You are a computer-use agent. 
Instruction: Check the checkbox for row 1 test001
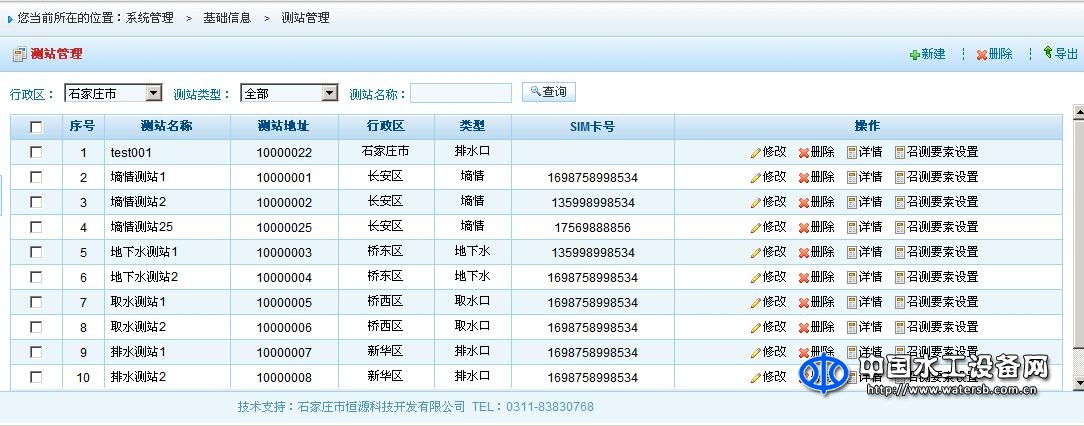[x=36, y=152]
